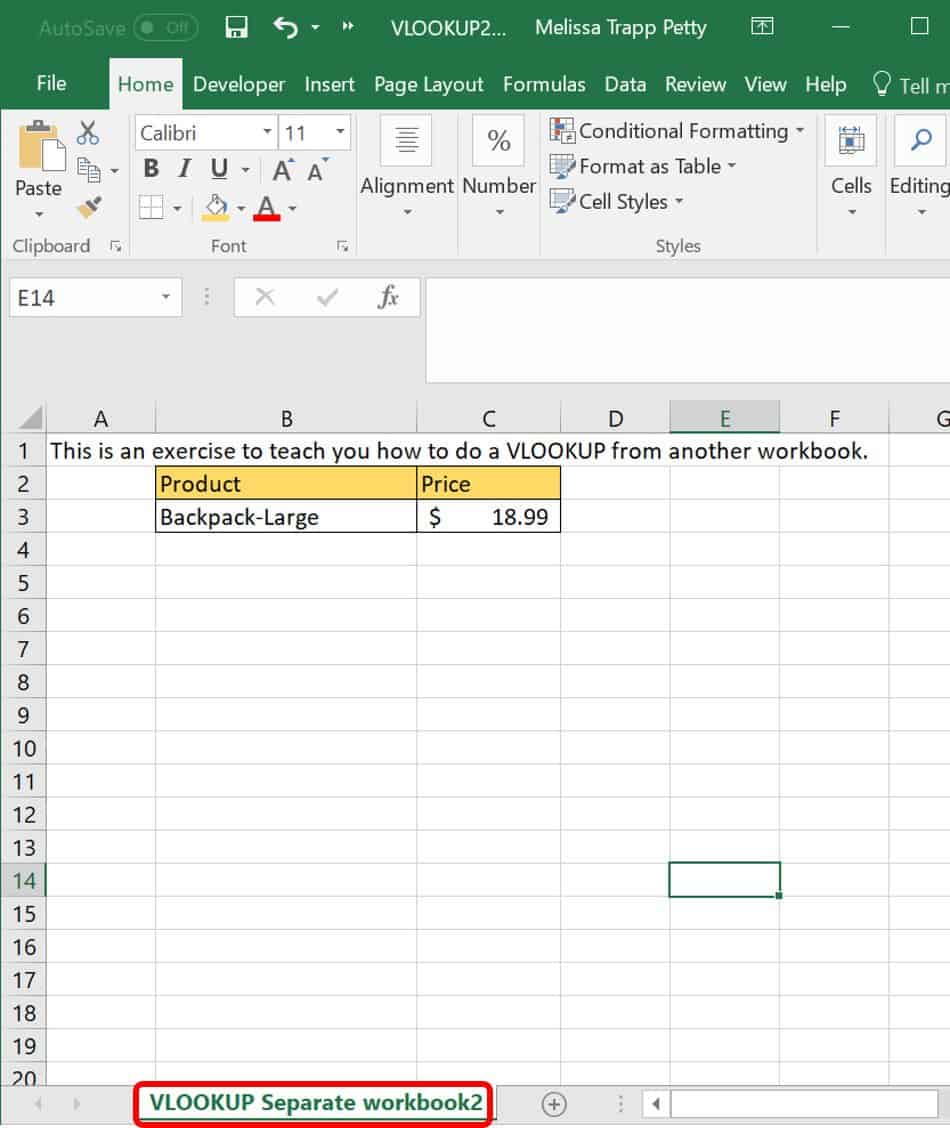This screenshot has height=1128, width=950.
Task: Open the font size dropdown
Action: [x=340, y=133]
